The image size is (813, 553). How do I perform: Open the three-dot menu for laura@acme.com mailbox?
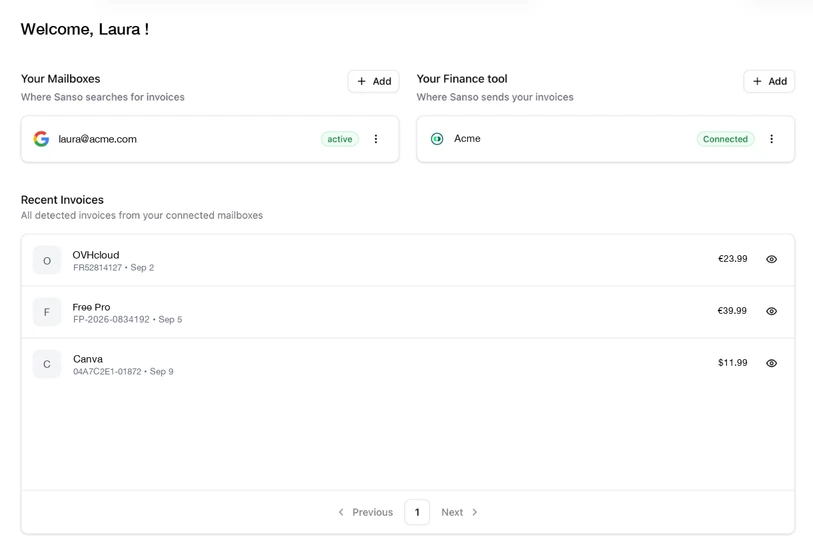pyautogui.click(x=376, y=139)
